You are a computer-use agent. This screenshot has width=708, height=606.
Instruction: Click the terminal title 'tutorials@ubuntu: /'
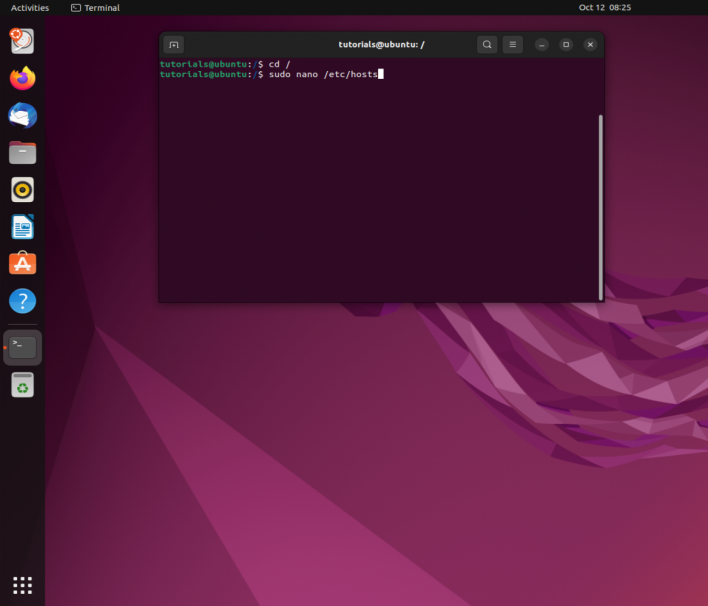(x=382, y=45)
